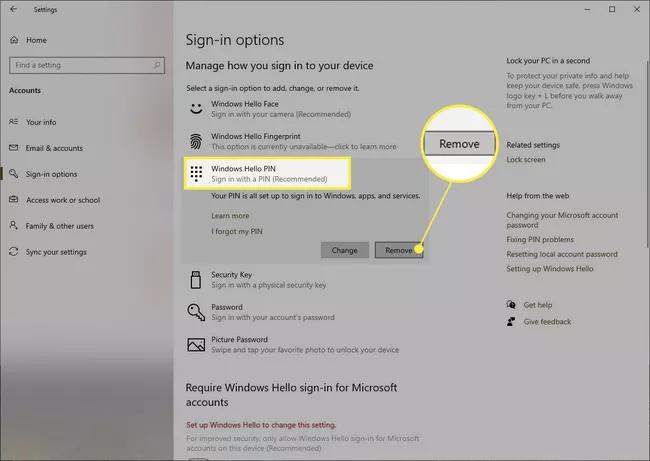Image resolution: width=650 pixels, height=461 pixels.
Task: Click the PIN keypad dots icon
Action: click(x=196, y=174)
